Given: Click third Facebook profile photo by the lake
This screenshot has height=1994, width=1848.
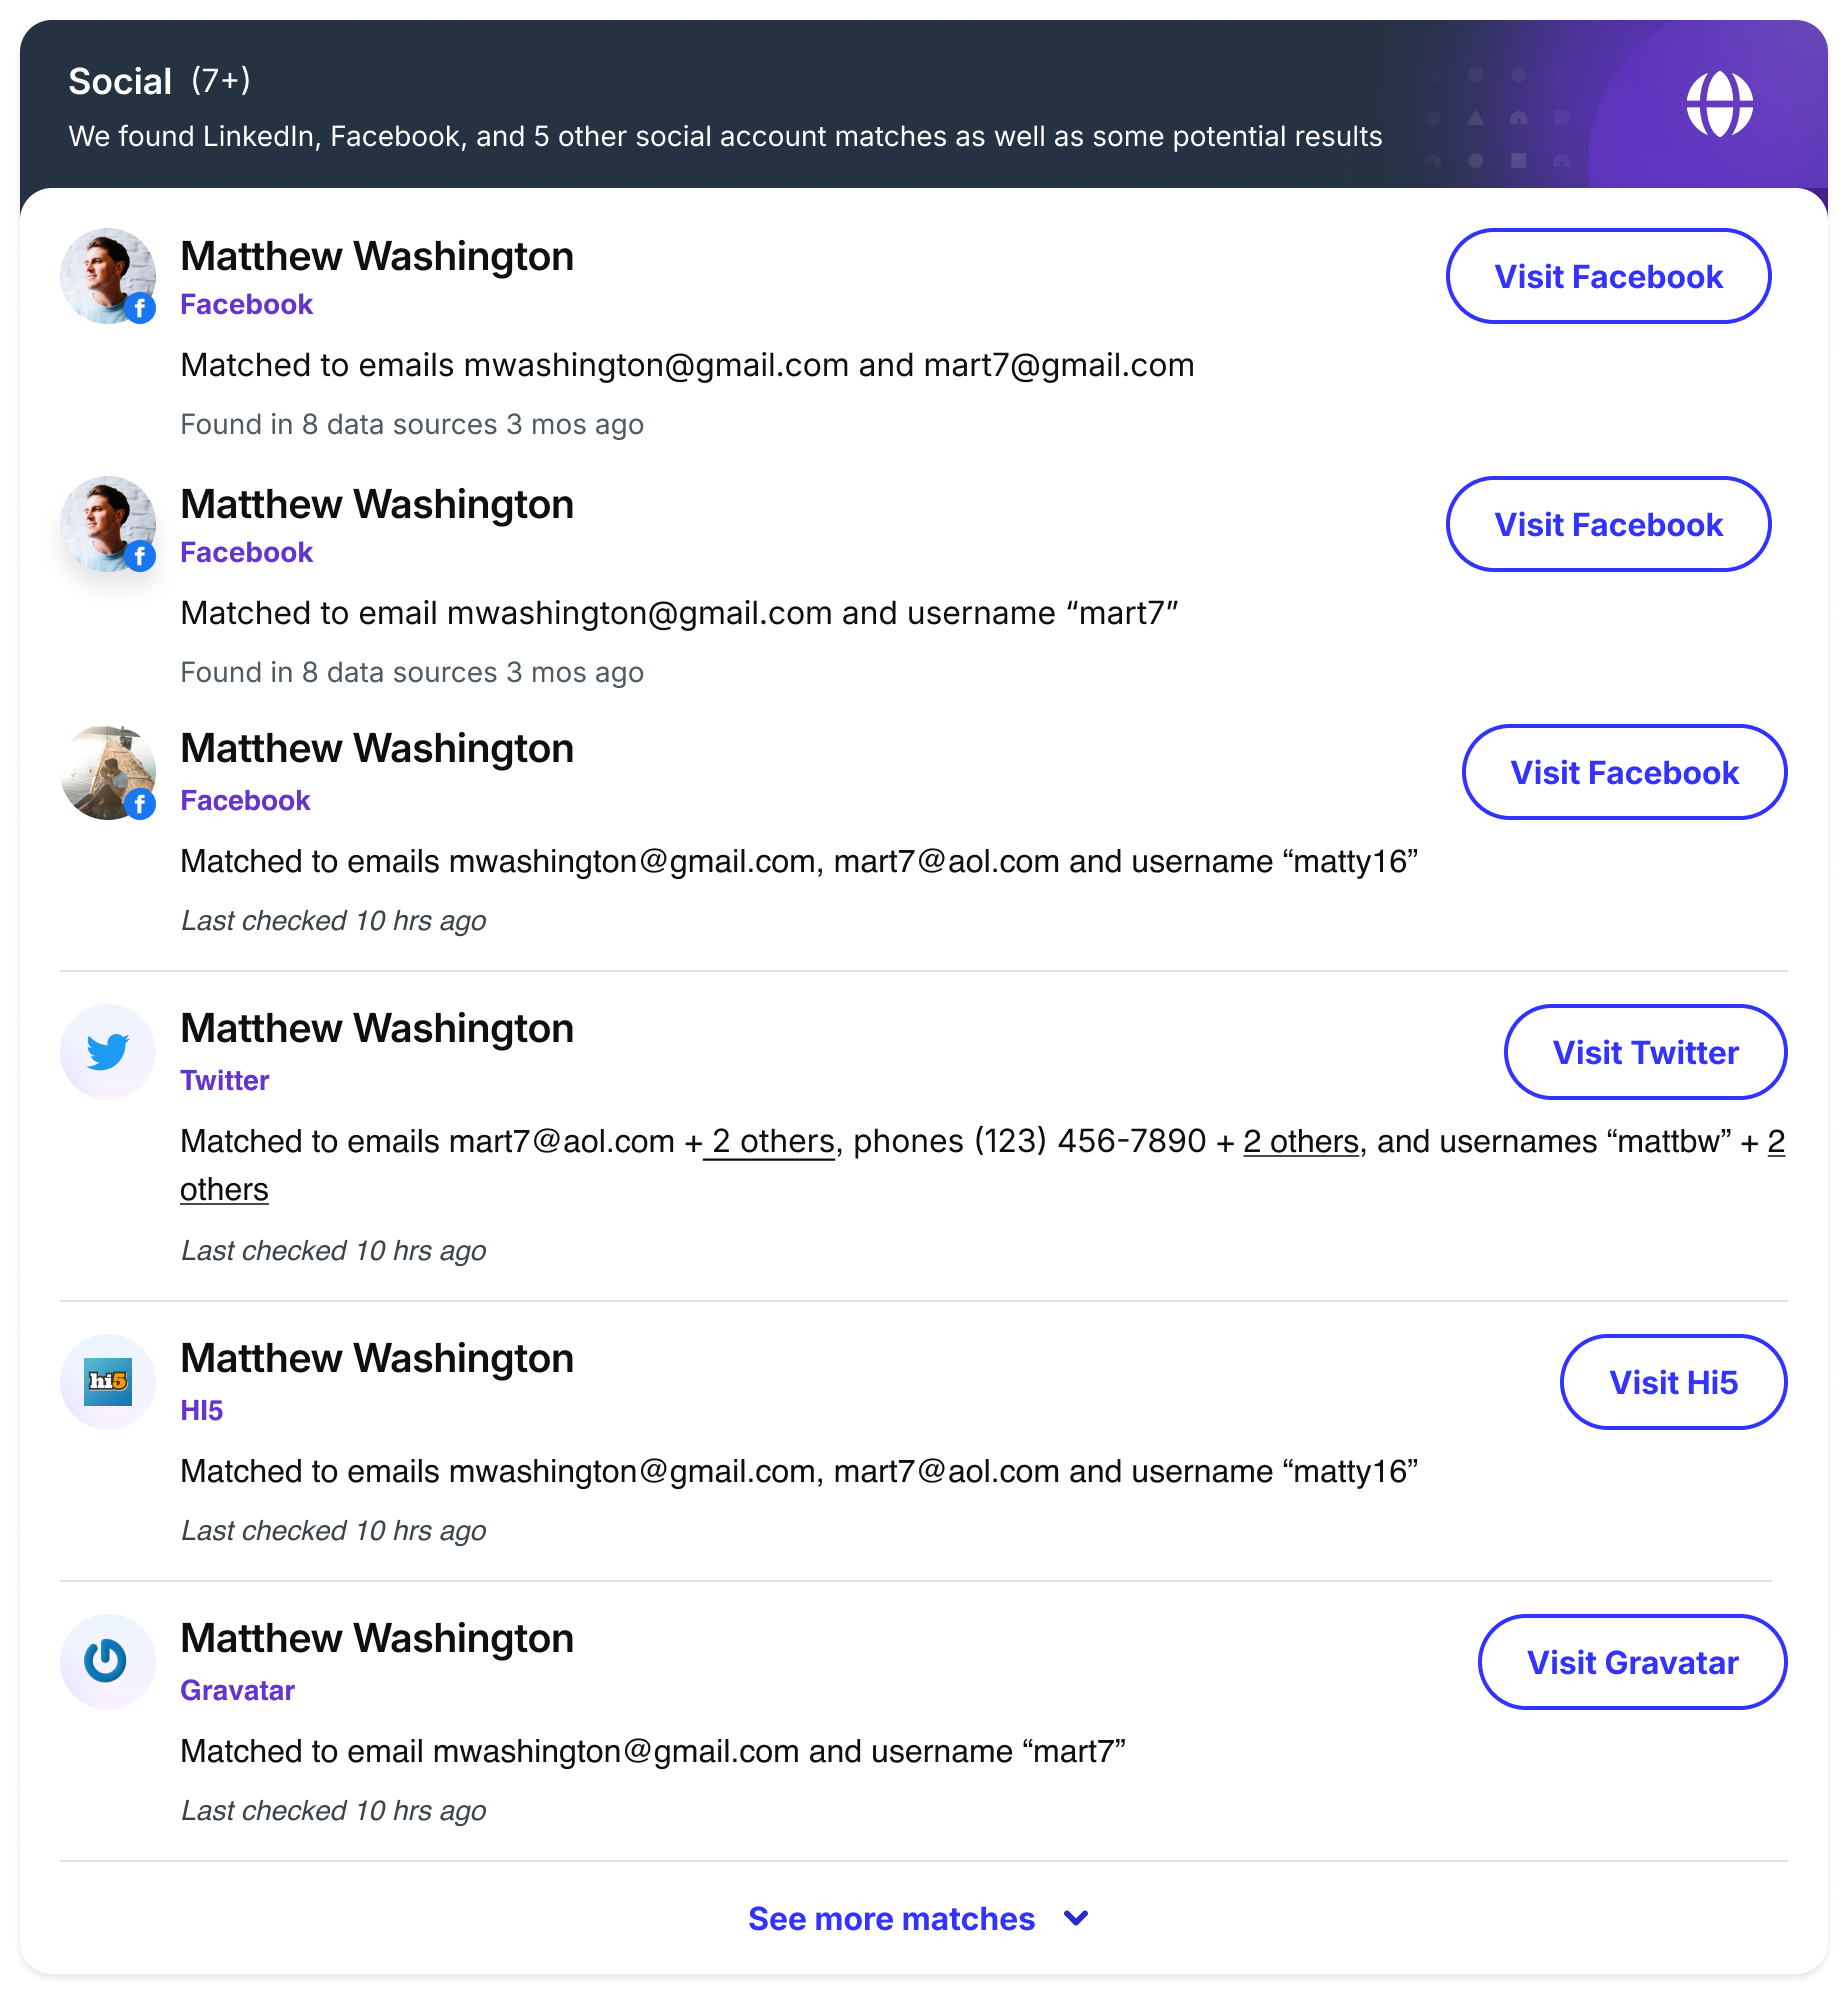Looking at the screenshot, I should (x=107, y=771).
